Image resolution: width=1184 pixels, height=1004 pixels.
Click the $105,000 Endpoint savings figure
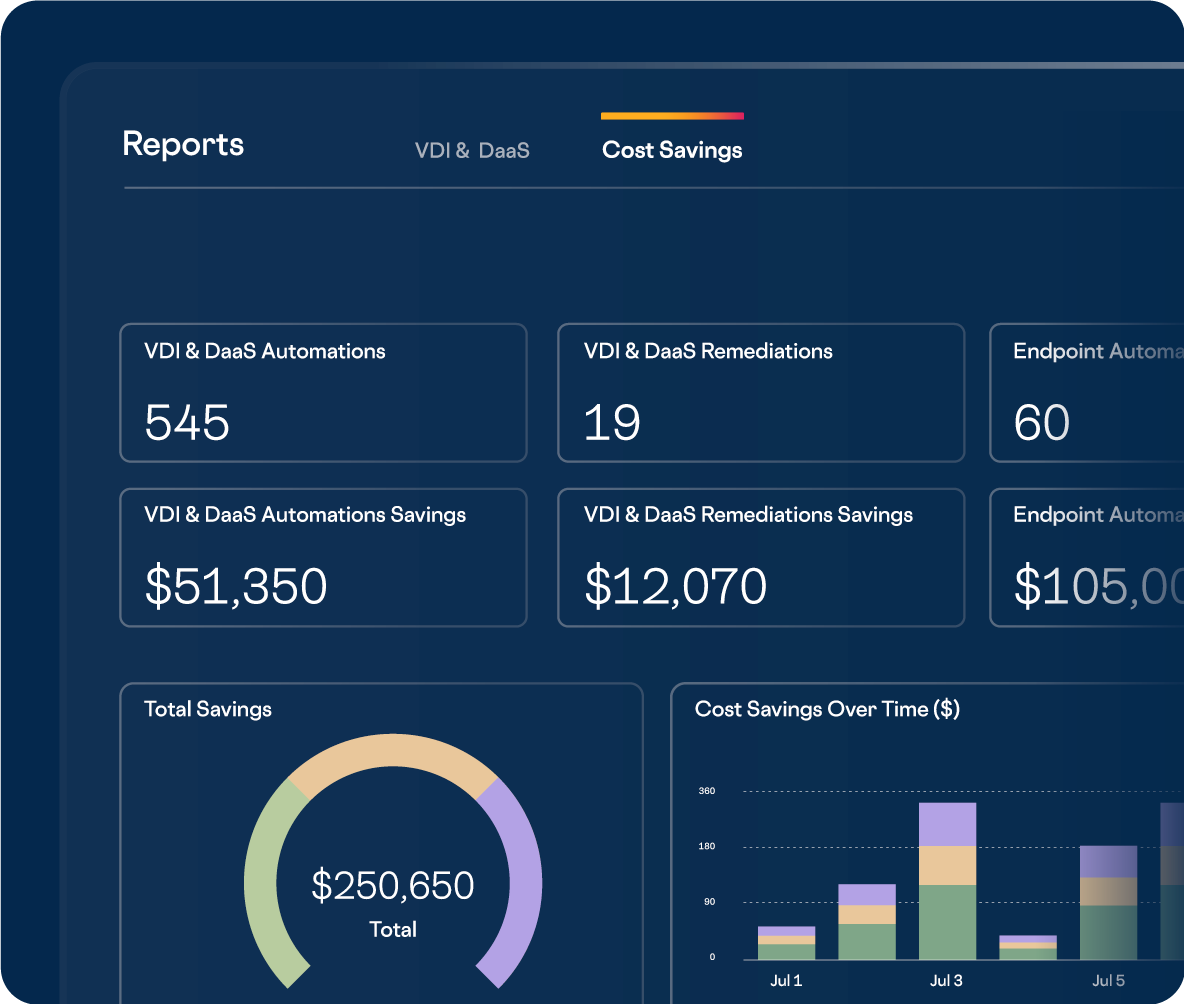(x=1093, y=586)
